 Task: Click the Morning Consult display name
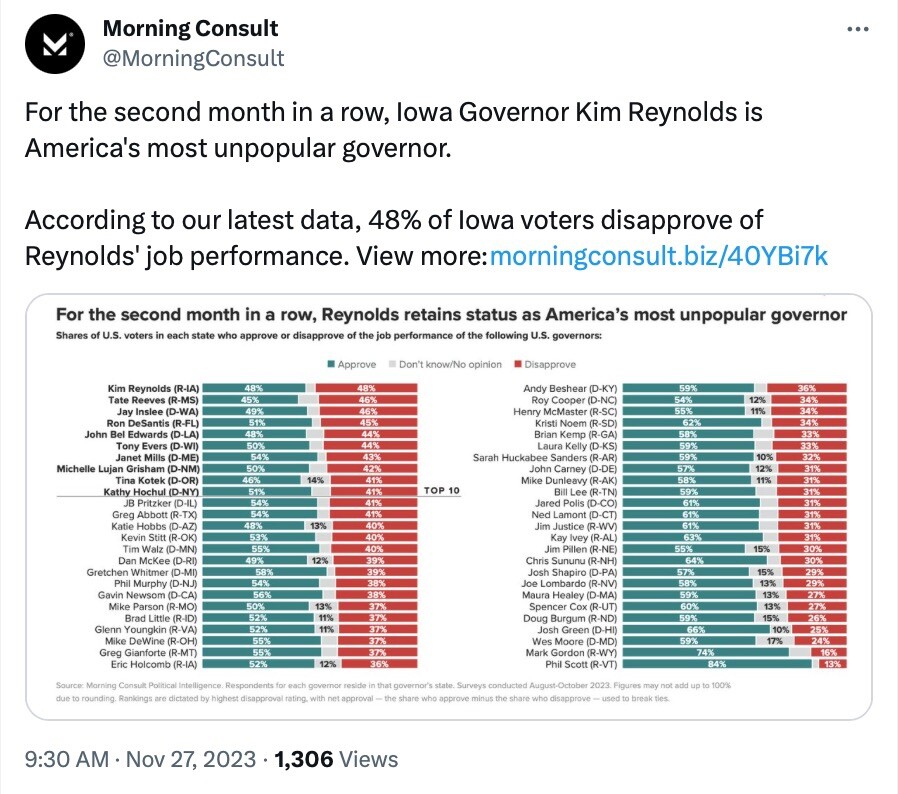[190, 28]
